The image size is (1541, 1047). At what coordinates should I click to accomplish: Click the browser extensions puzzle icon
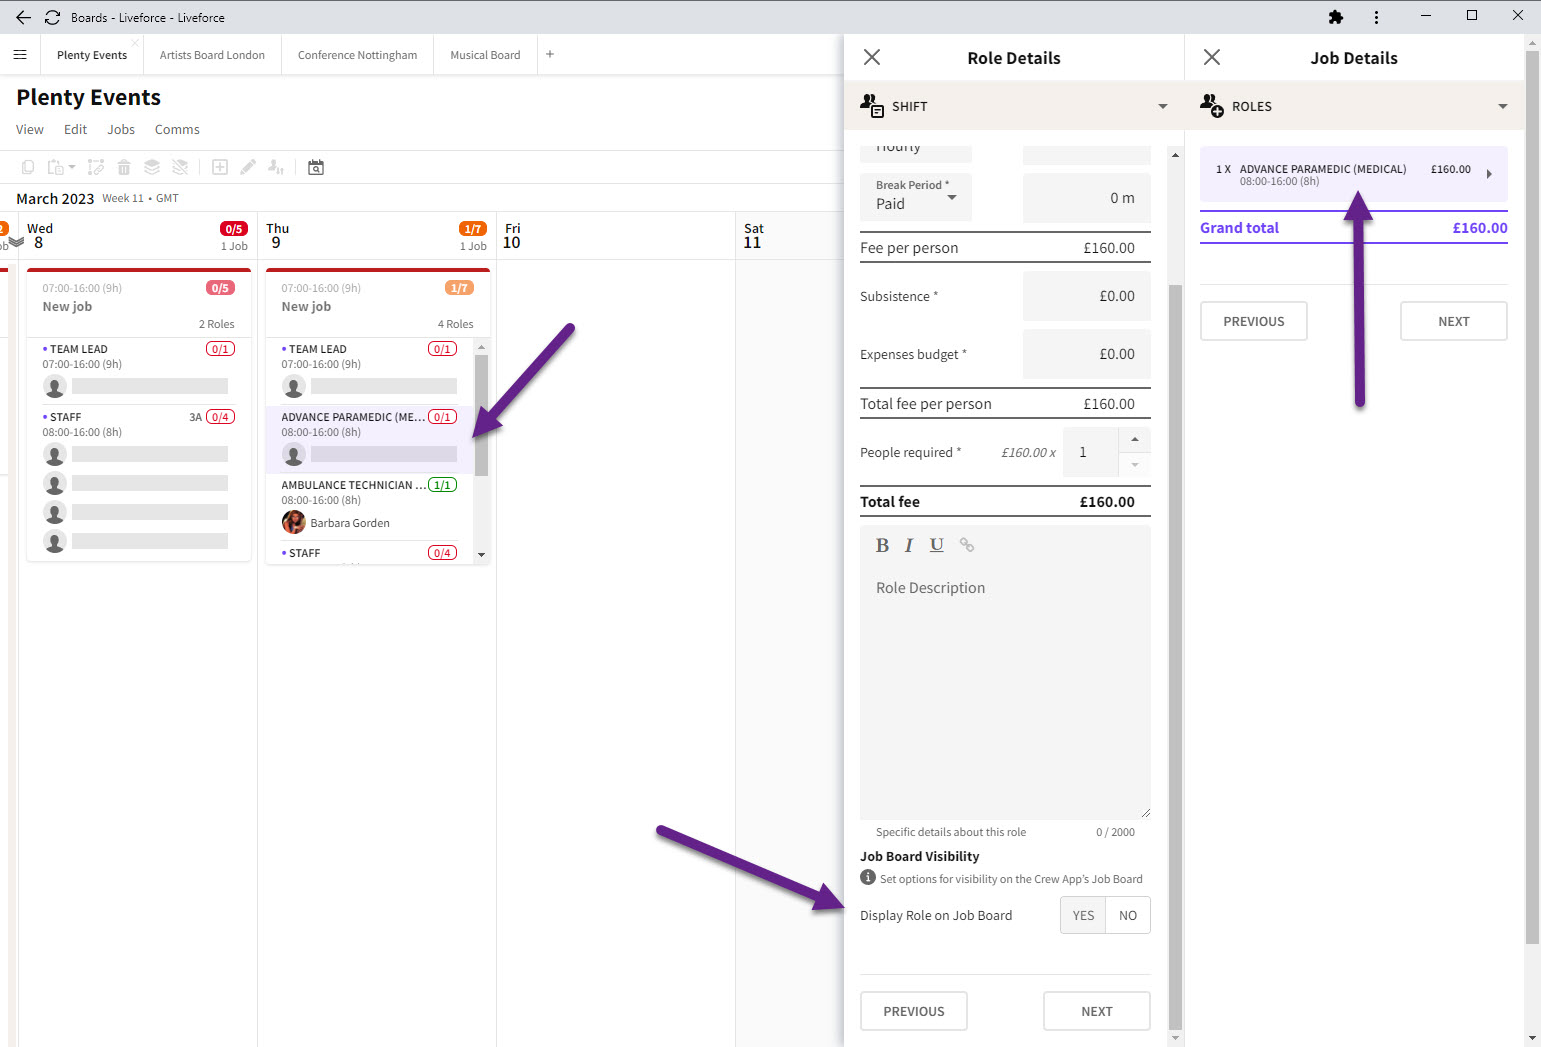point(1335,17)
